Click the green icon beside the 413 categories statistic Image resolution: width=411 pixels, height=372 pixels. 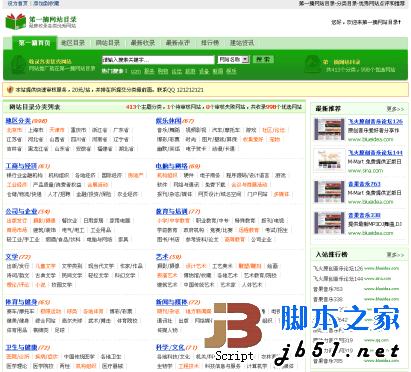pos(312,64)
